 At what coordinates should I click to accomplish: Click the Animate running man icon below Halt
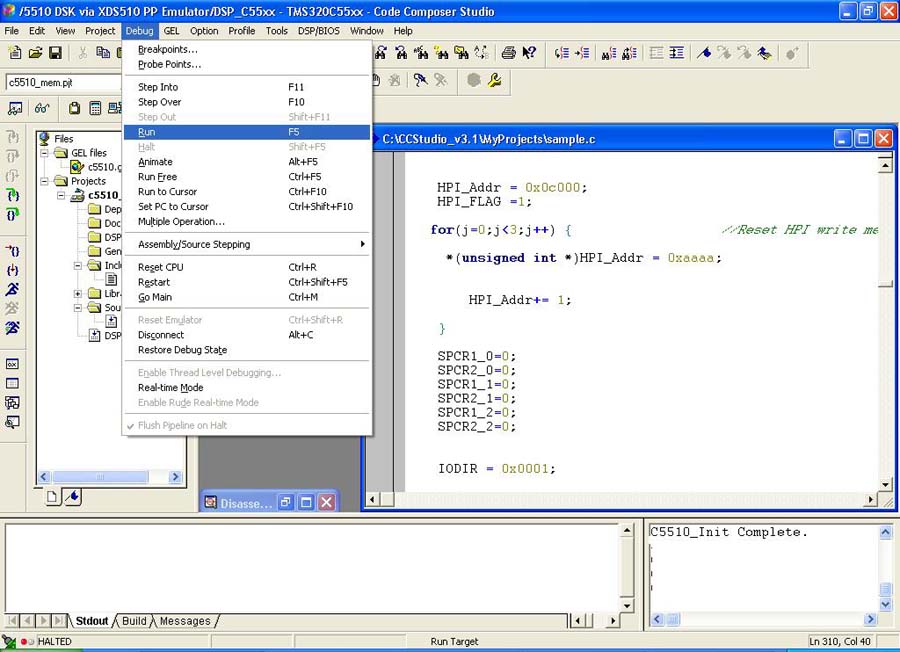pyautogui.click(x=13, y=328)
